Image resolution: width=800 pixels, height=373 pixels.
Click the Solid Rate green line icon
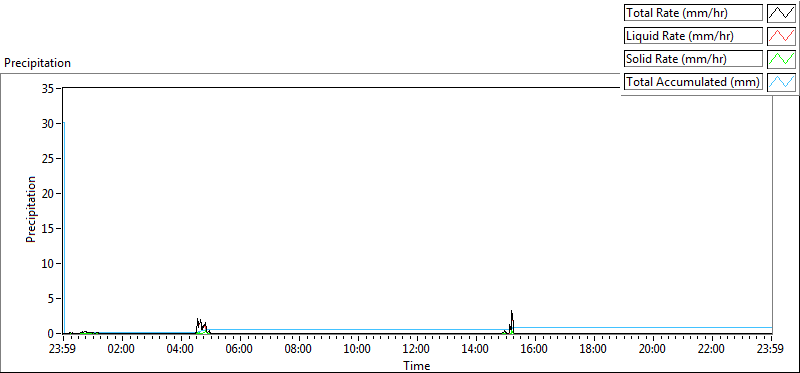tap(781, 59)
